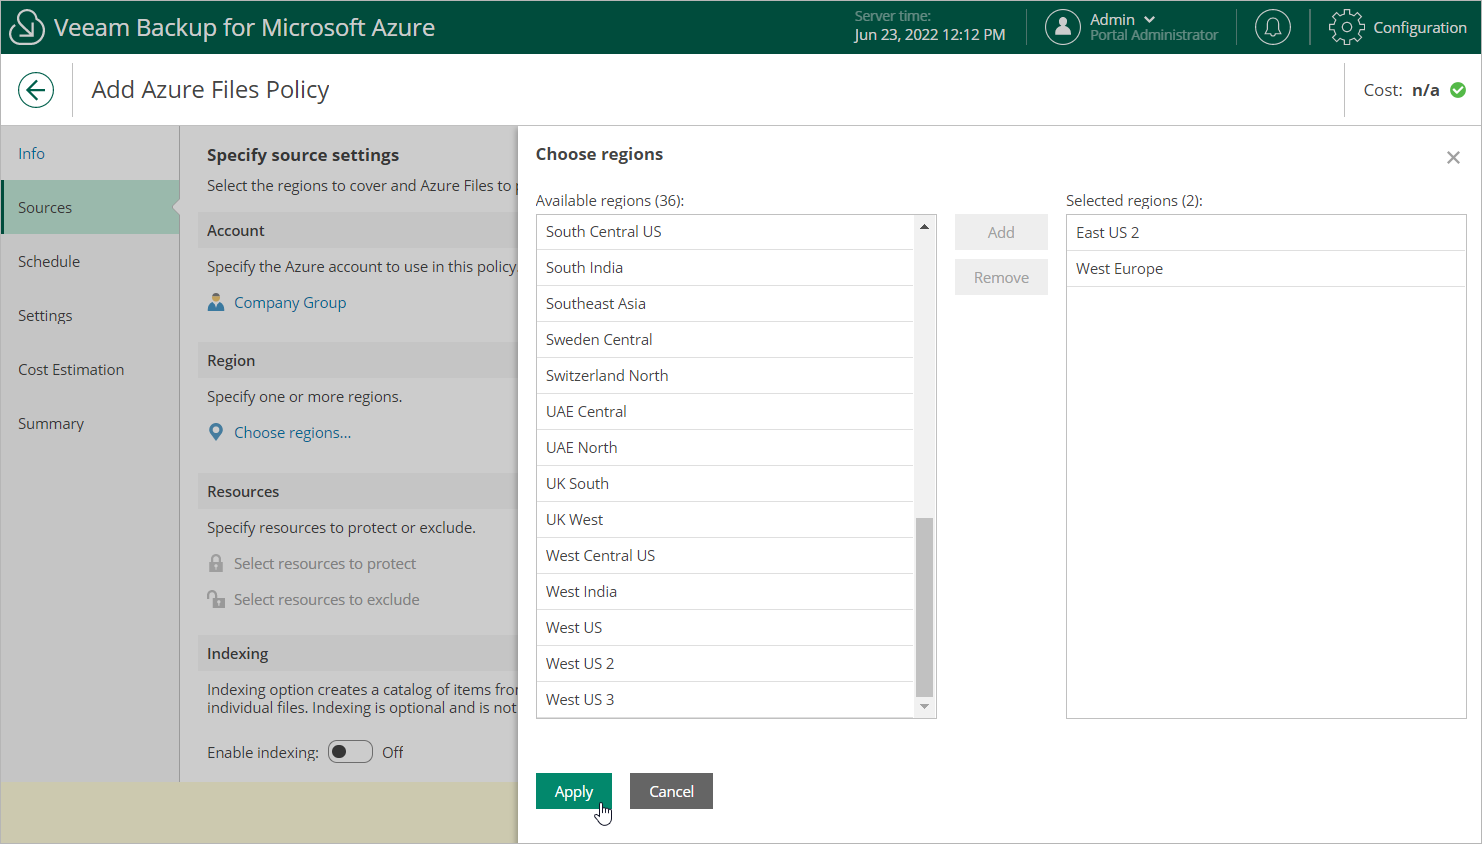Click the Cost n/a value
Screen dimensions: 1482x844
(1426, 90)
